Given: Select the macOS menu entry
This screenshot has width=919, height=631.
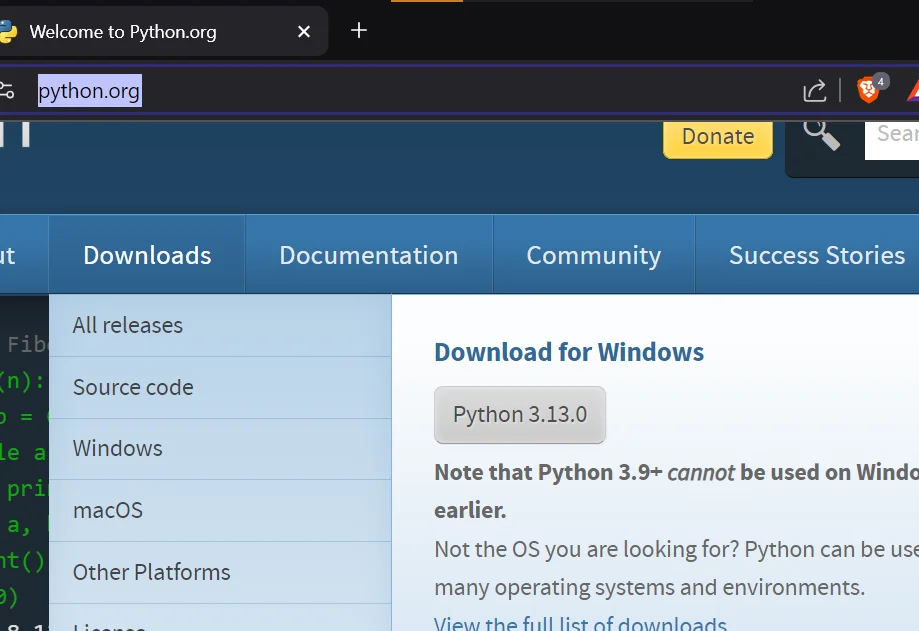Looking at the screenshot, I should click(220, 510).
